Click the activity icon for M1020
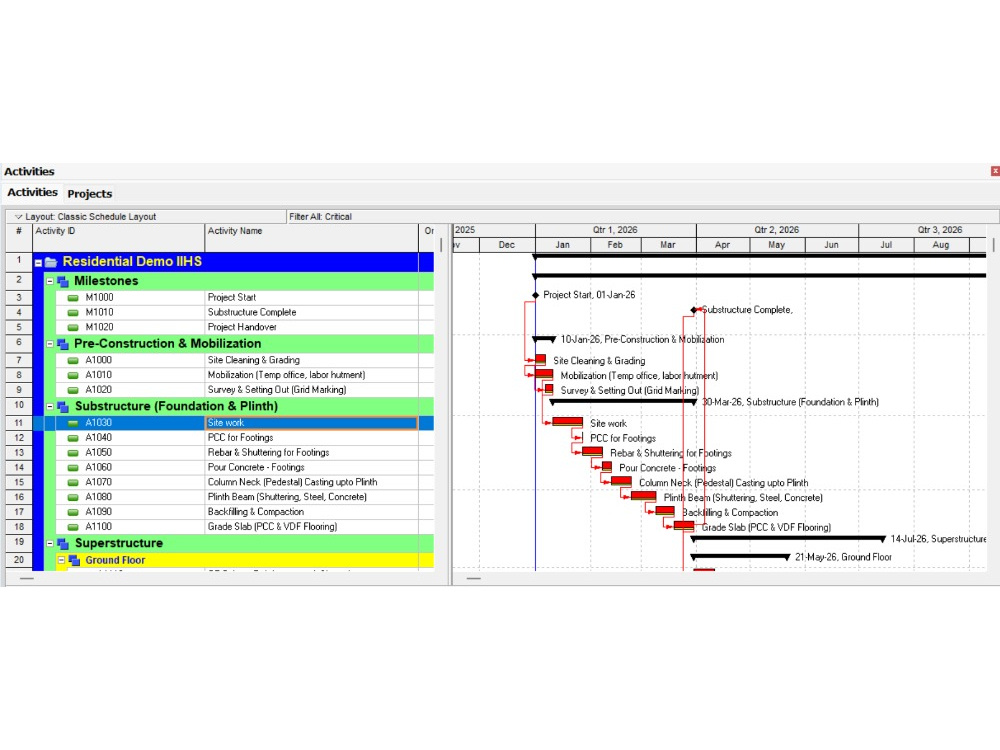The height and width of the screenshot is (750, 1000). click(73, 327)
